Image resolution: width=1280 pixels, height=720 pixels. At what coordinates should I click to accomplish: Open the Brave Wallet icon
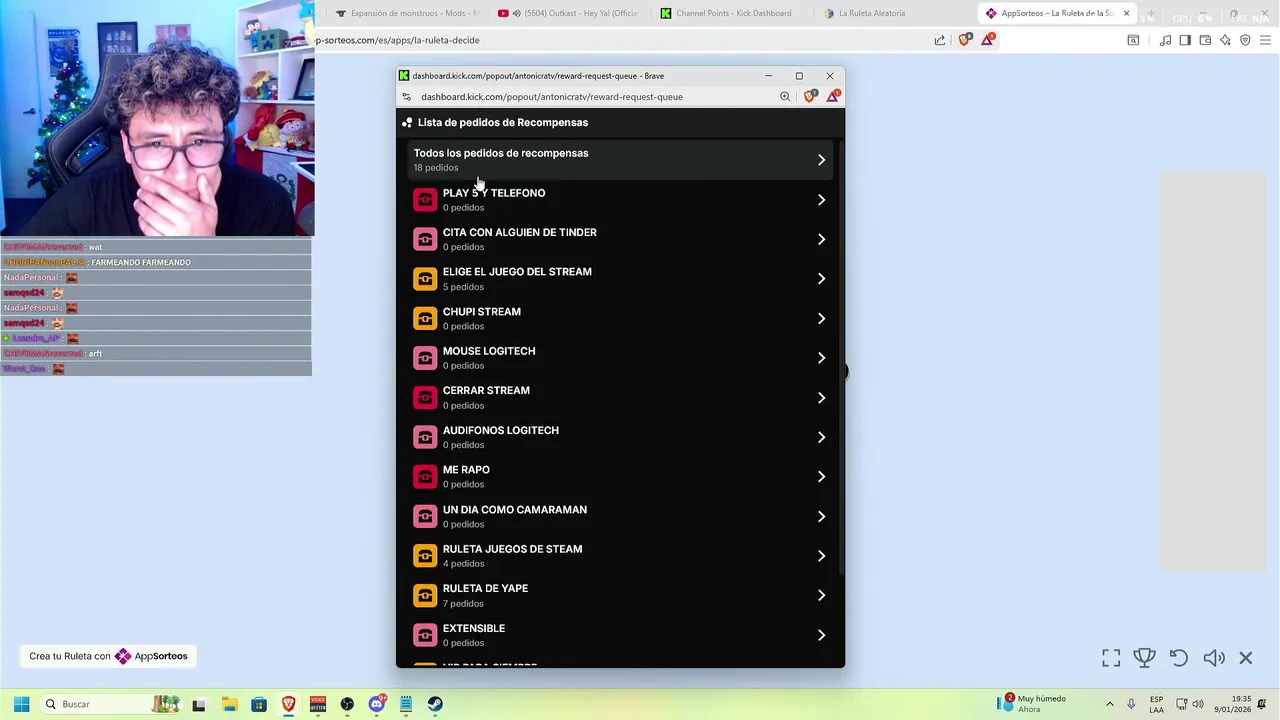click(1205, 40)
